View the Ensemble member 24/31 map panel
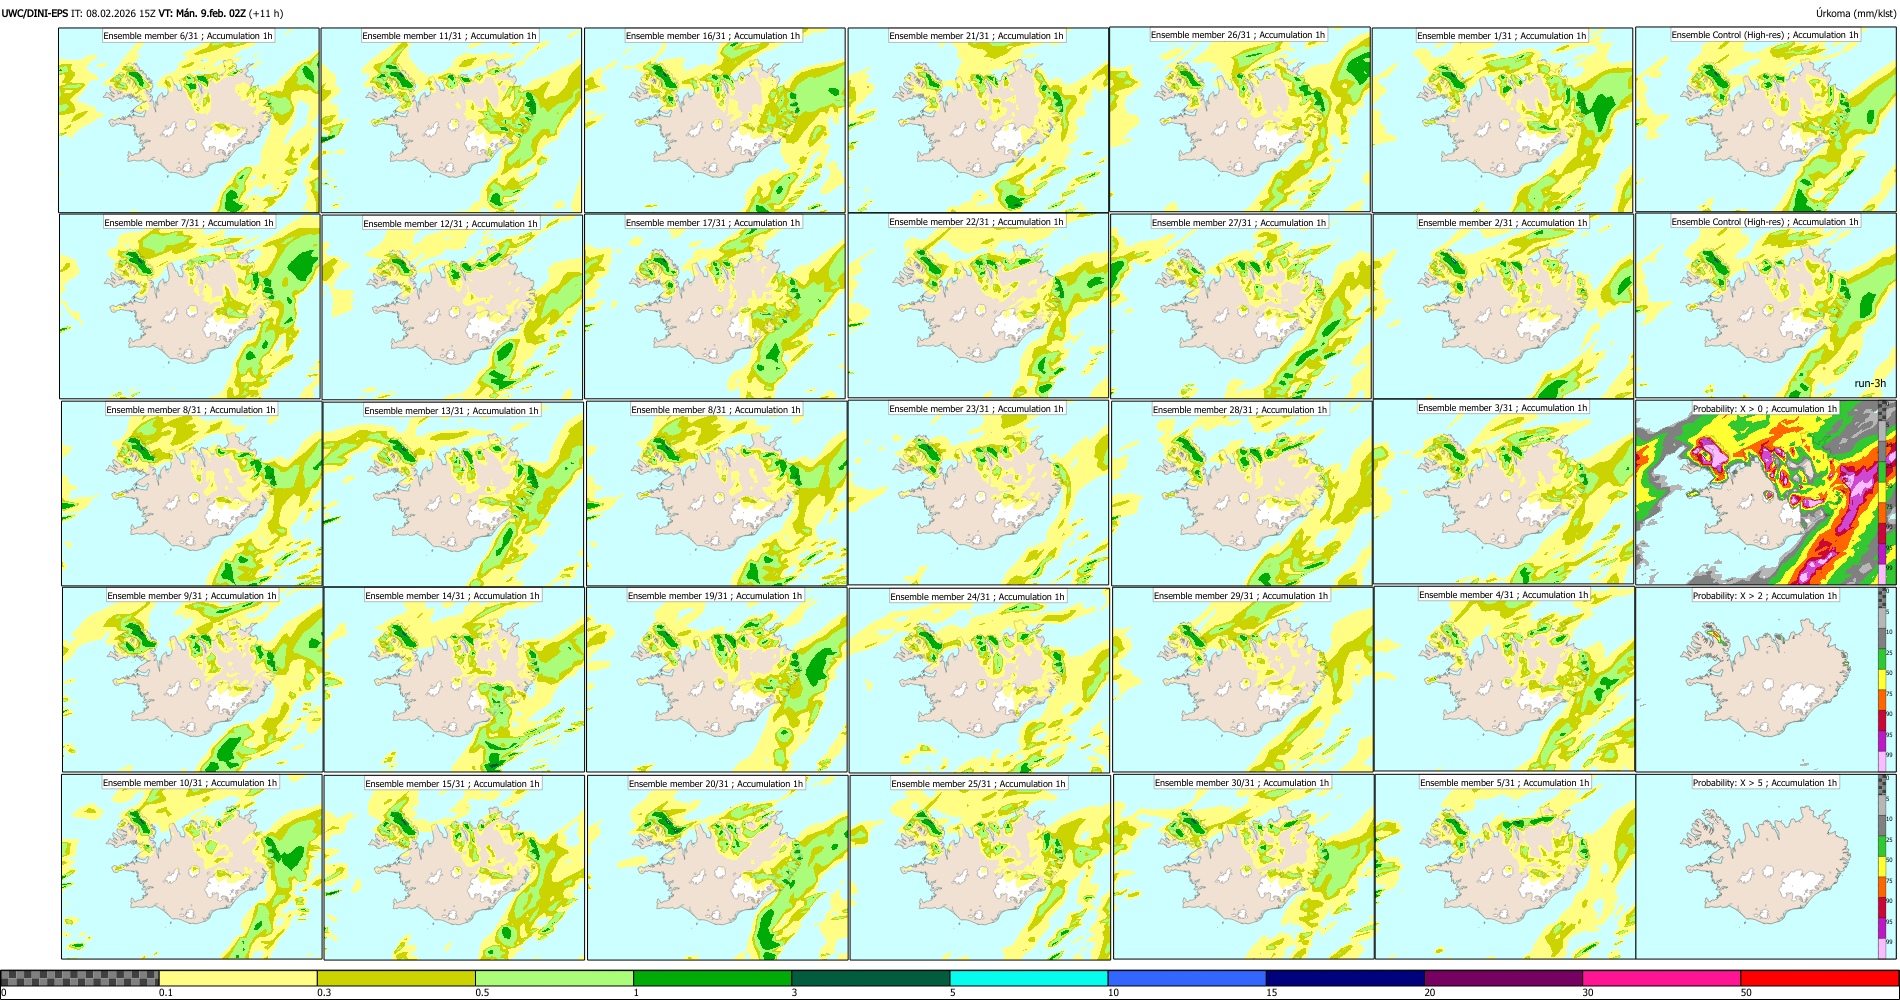 tap(979, 681)
